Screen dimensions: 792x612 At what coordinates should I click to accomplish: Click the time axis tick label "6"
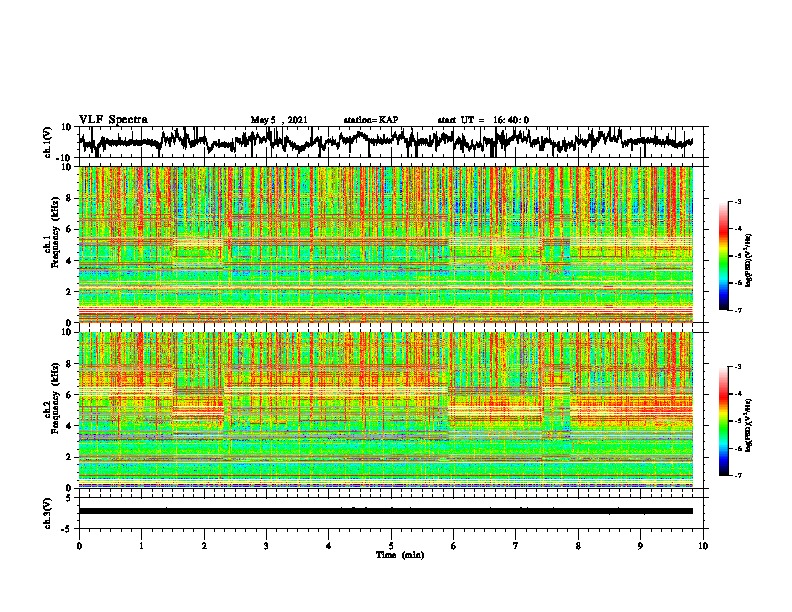(x=454, y=546)
